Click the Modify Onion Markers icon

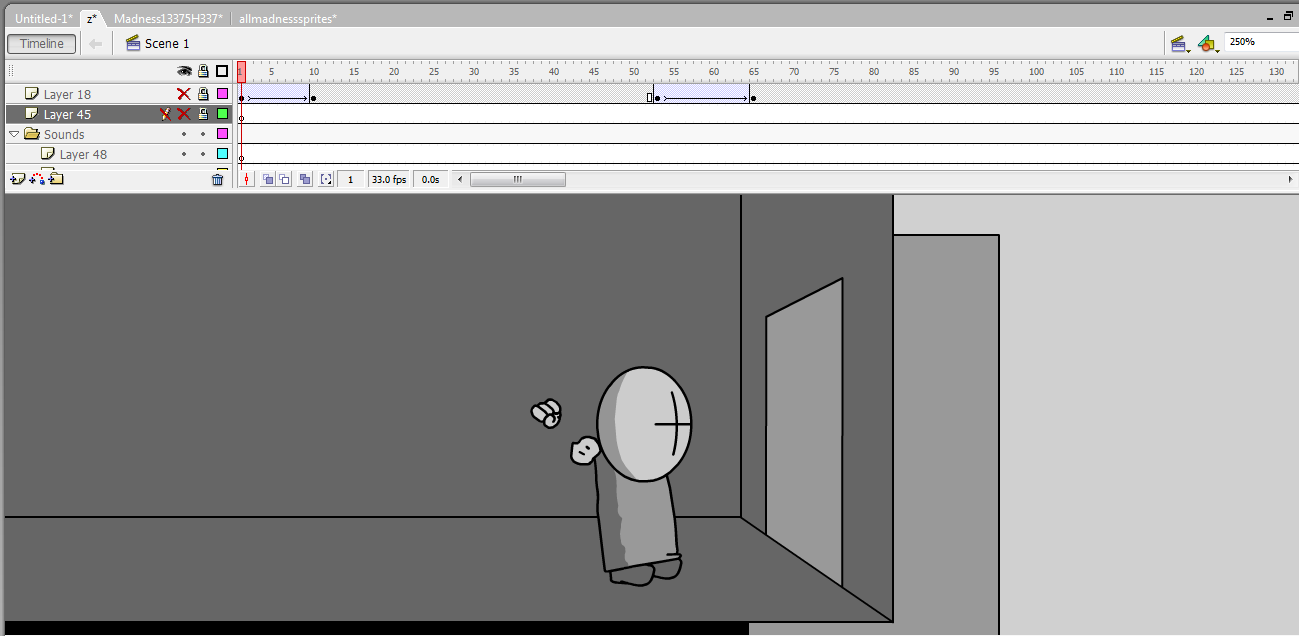coord(326,179)
